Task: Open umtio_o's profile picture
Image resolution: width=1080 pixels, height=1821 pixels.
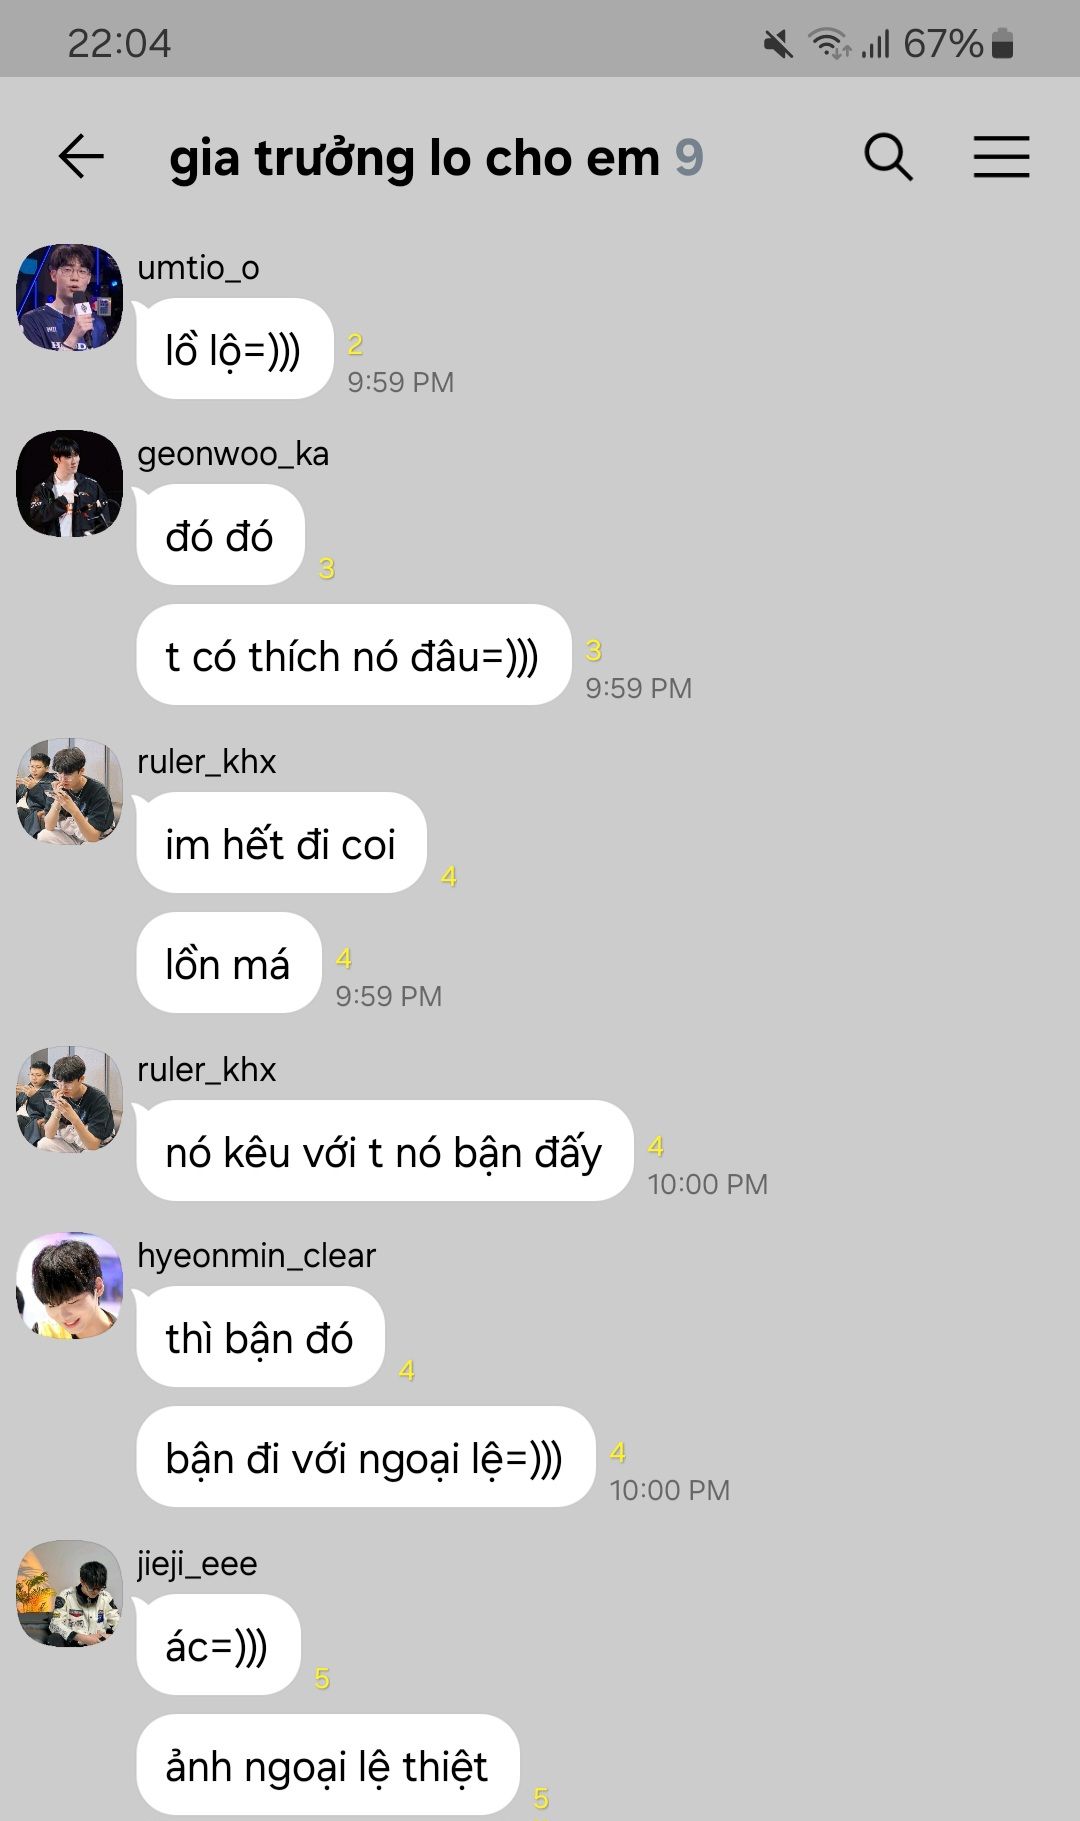Action: tap(69, 297)
